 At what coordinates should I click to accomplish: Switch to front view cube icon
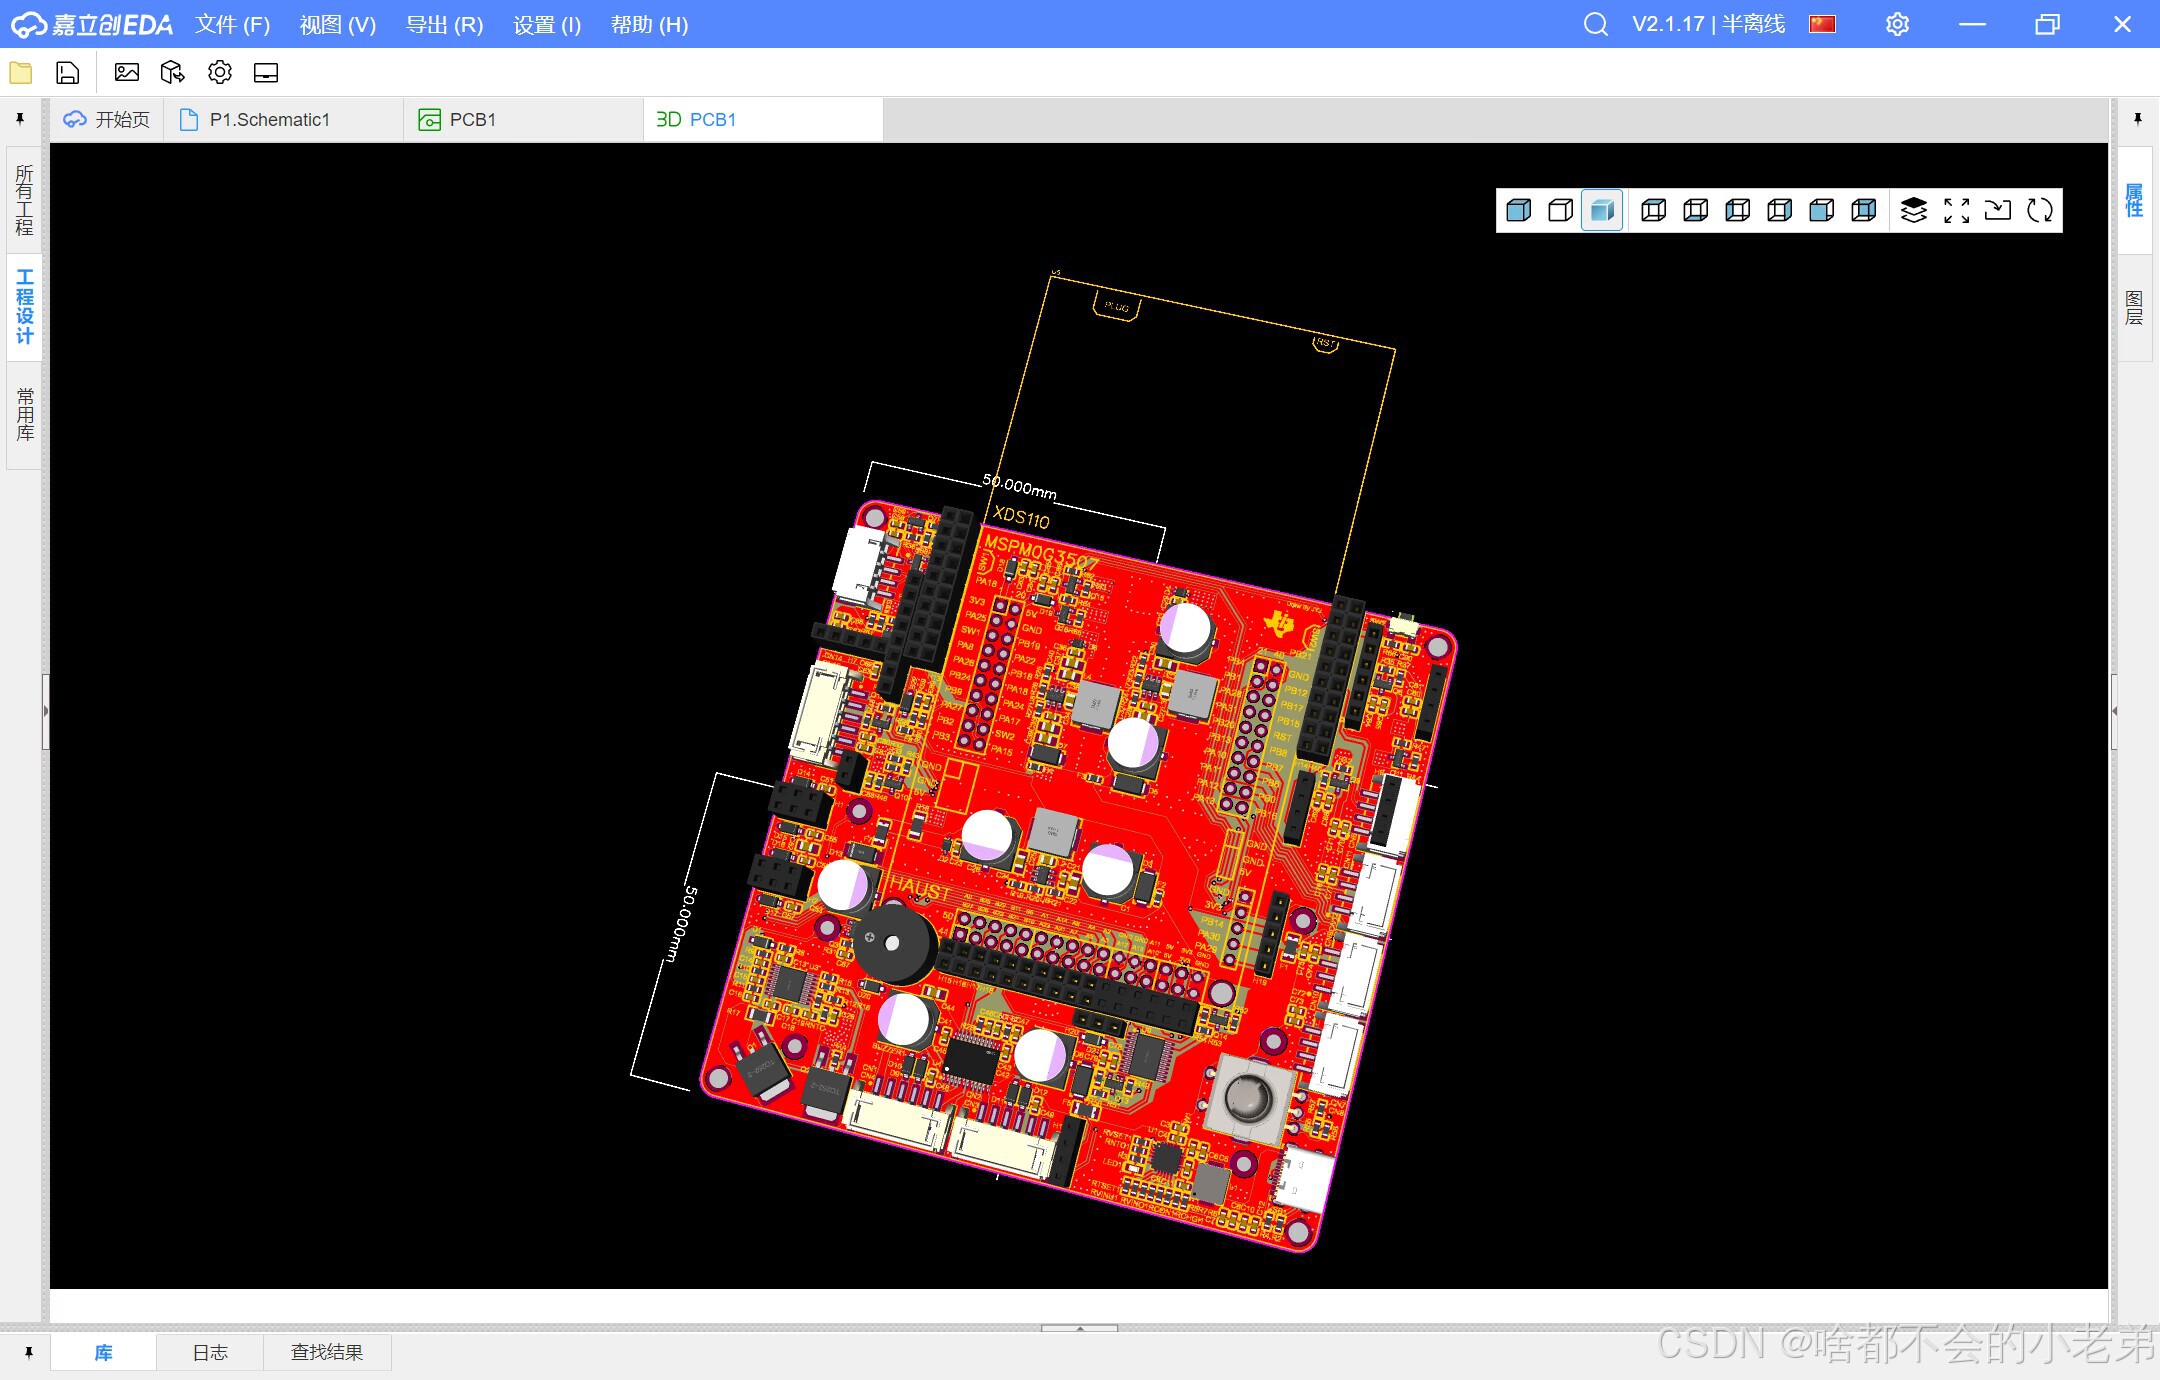coord(1822,210)
